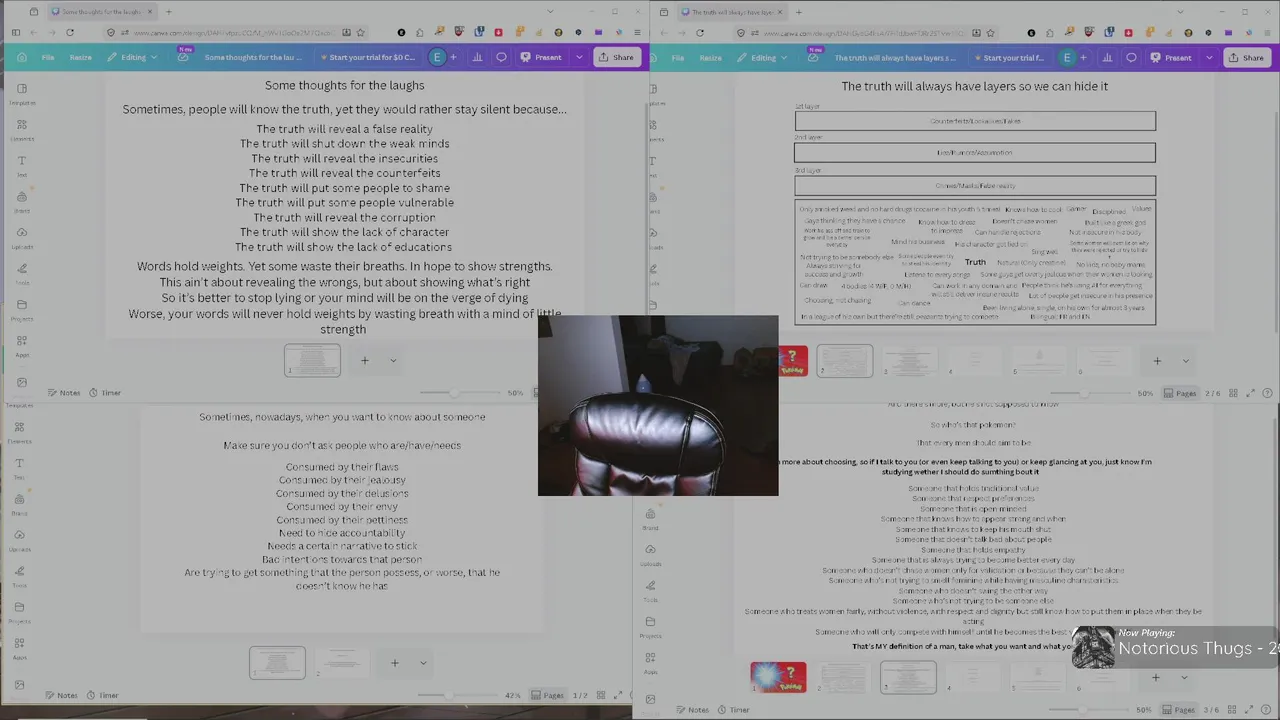Add page plus button in upper-right window
The width and height of the screenshot is (1280, 720).
click(1157, 360)
